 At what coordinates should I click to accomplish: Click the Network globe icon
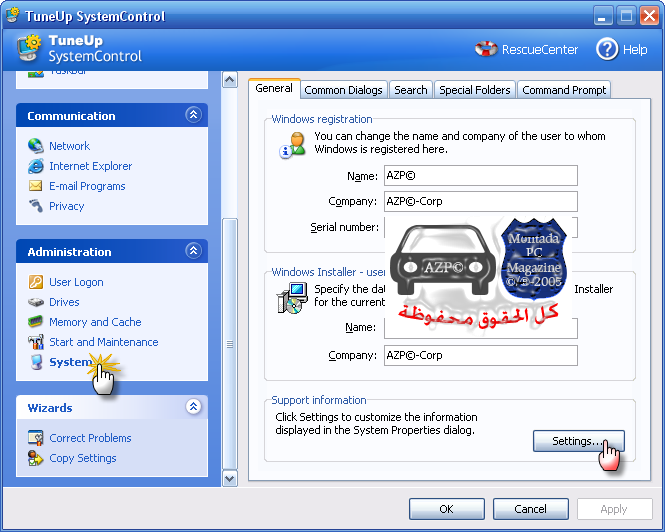tap(36, 146)
